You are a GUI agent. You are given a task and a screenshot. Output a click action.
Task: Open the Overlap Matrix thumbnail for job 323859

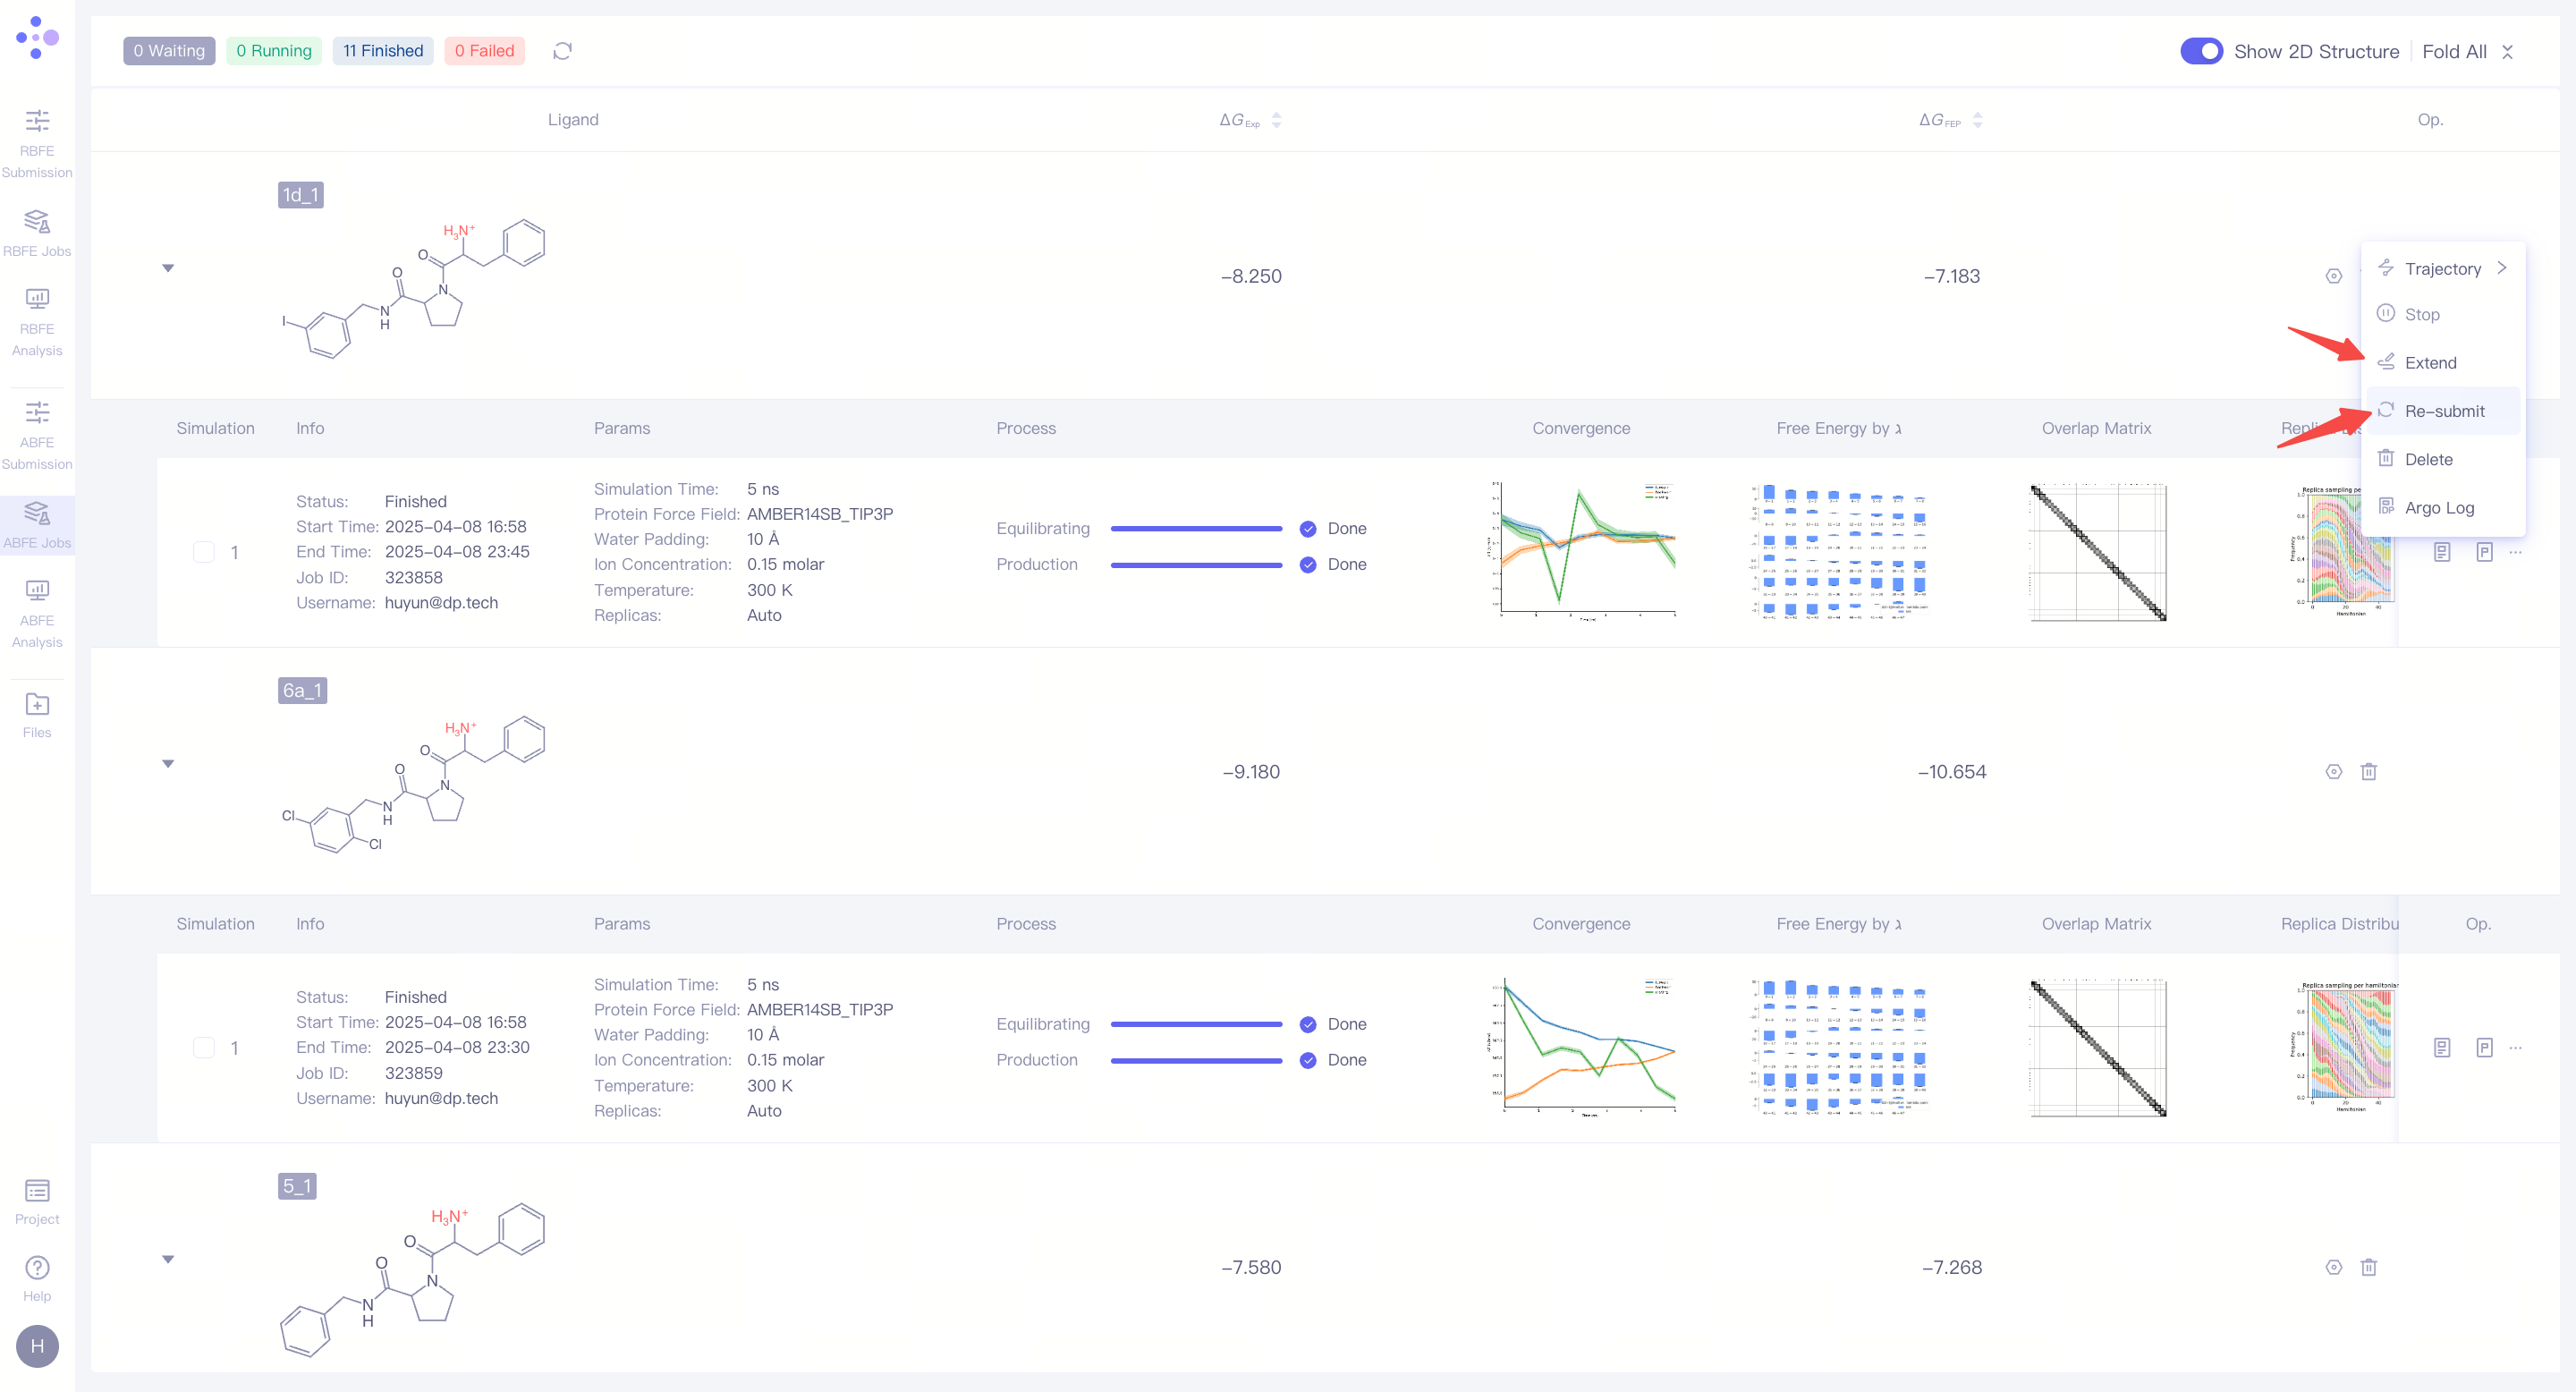2098,1047
